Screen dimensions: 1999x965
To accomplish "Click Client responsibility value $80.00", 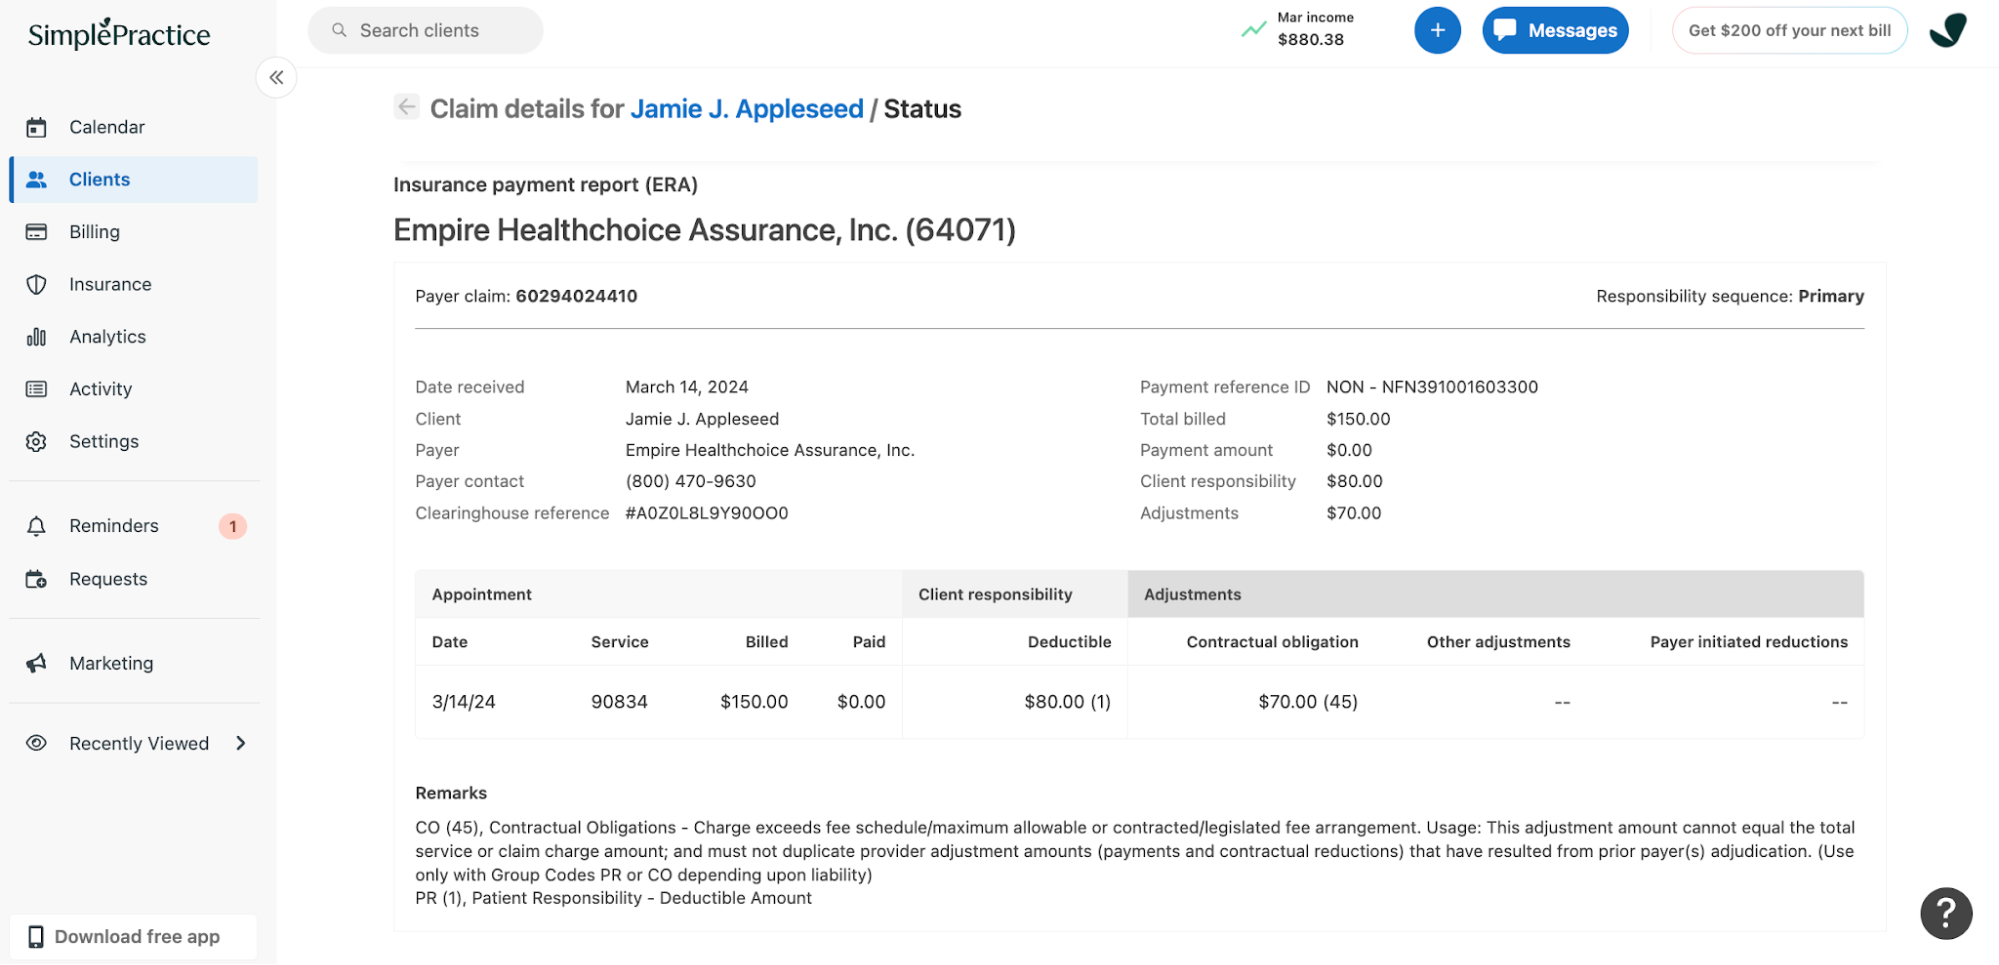I will (1354, 481).
